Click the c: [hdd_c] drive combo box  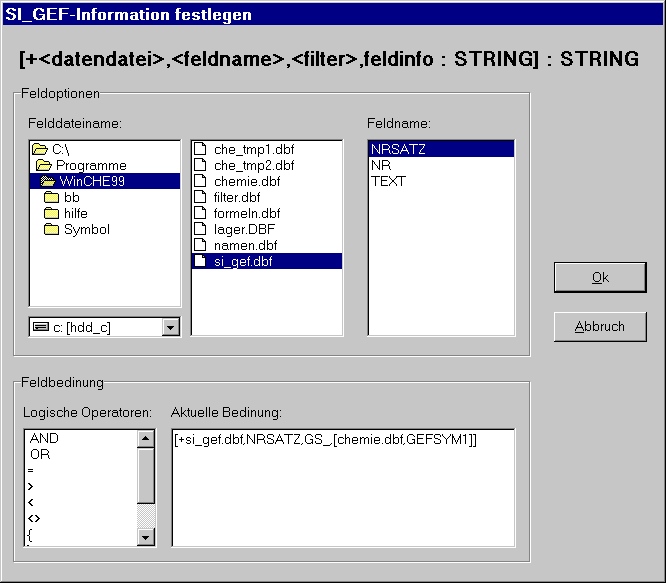pos(95,327)
